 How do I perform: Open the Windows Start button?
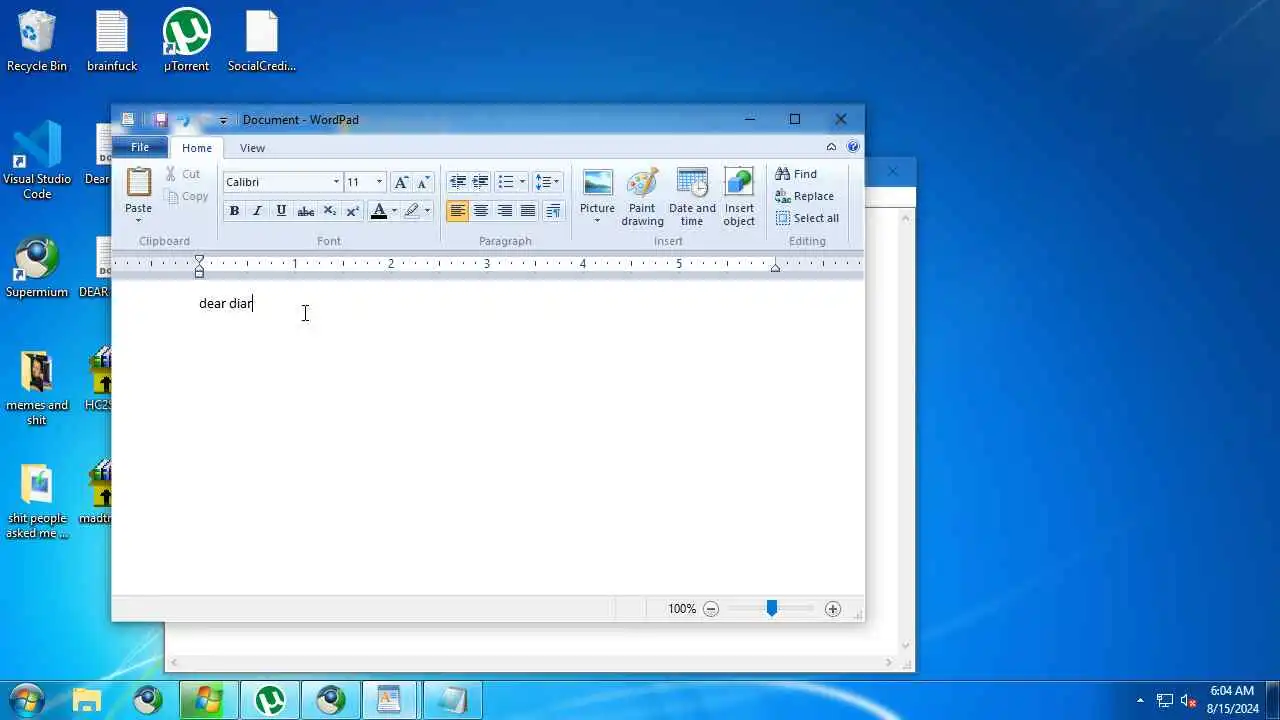click(x=25, y=700)
